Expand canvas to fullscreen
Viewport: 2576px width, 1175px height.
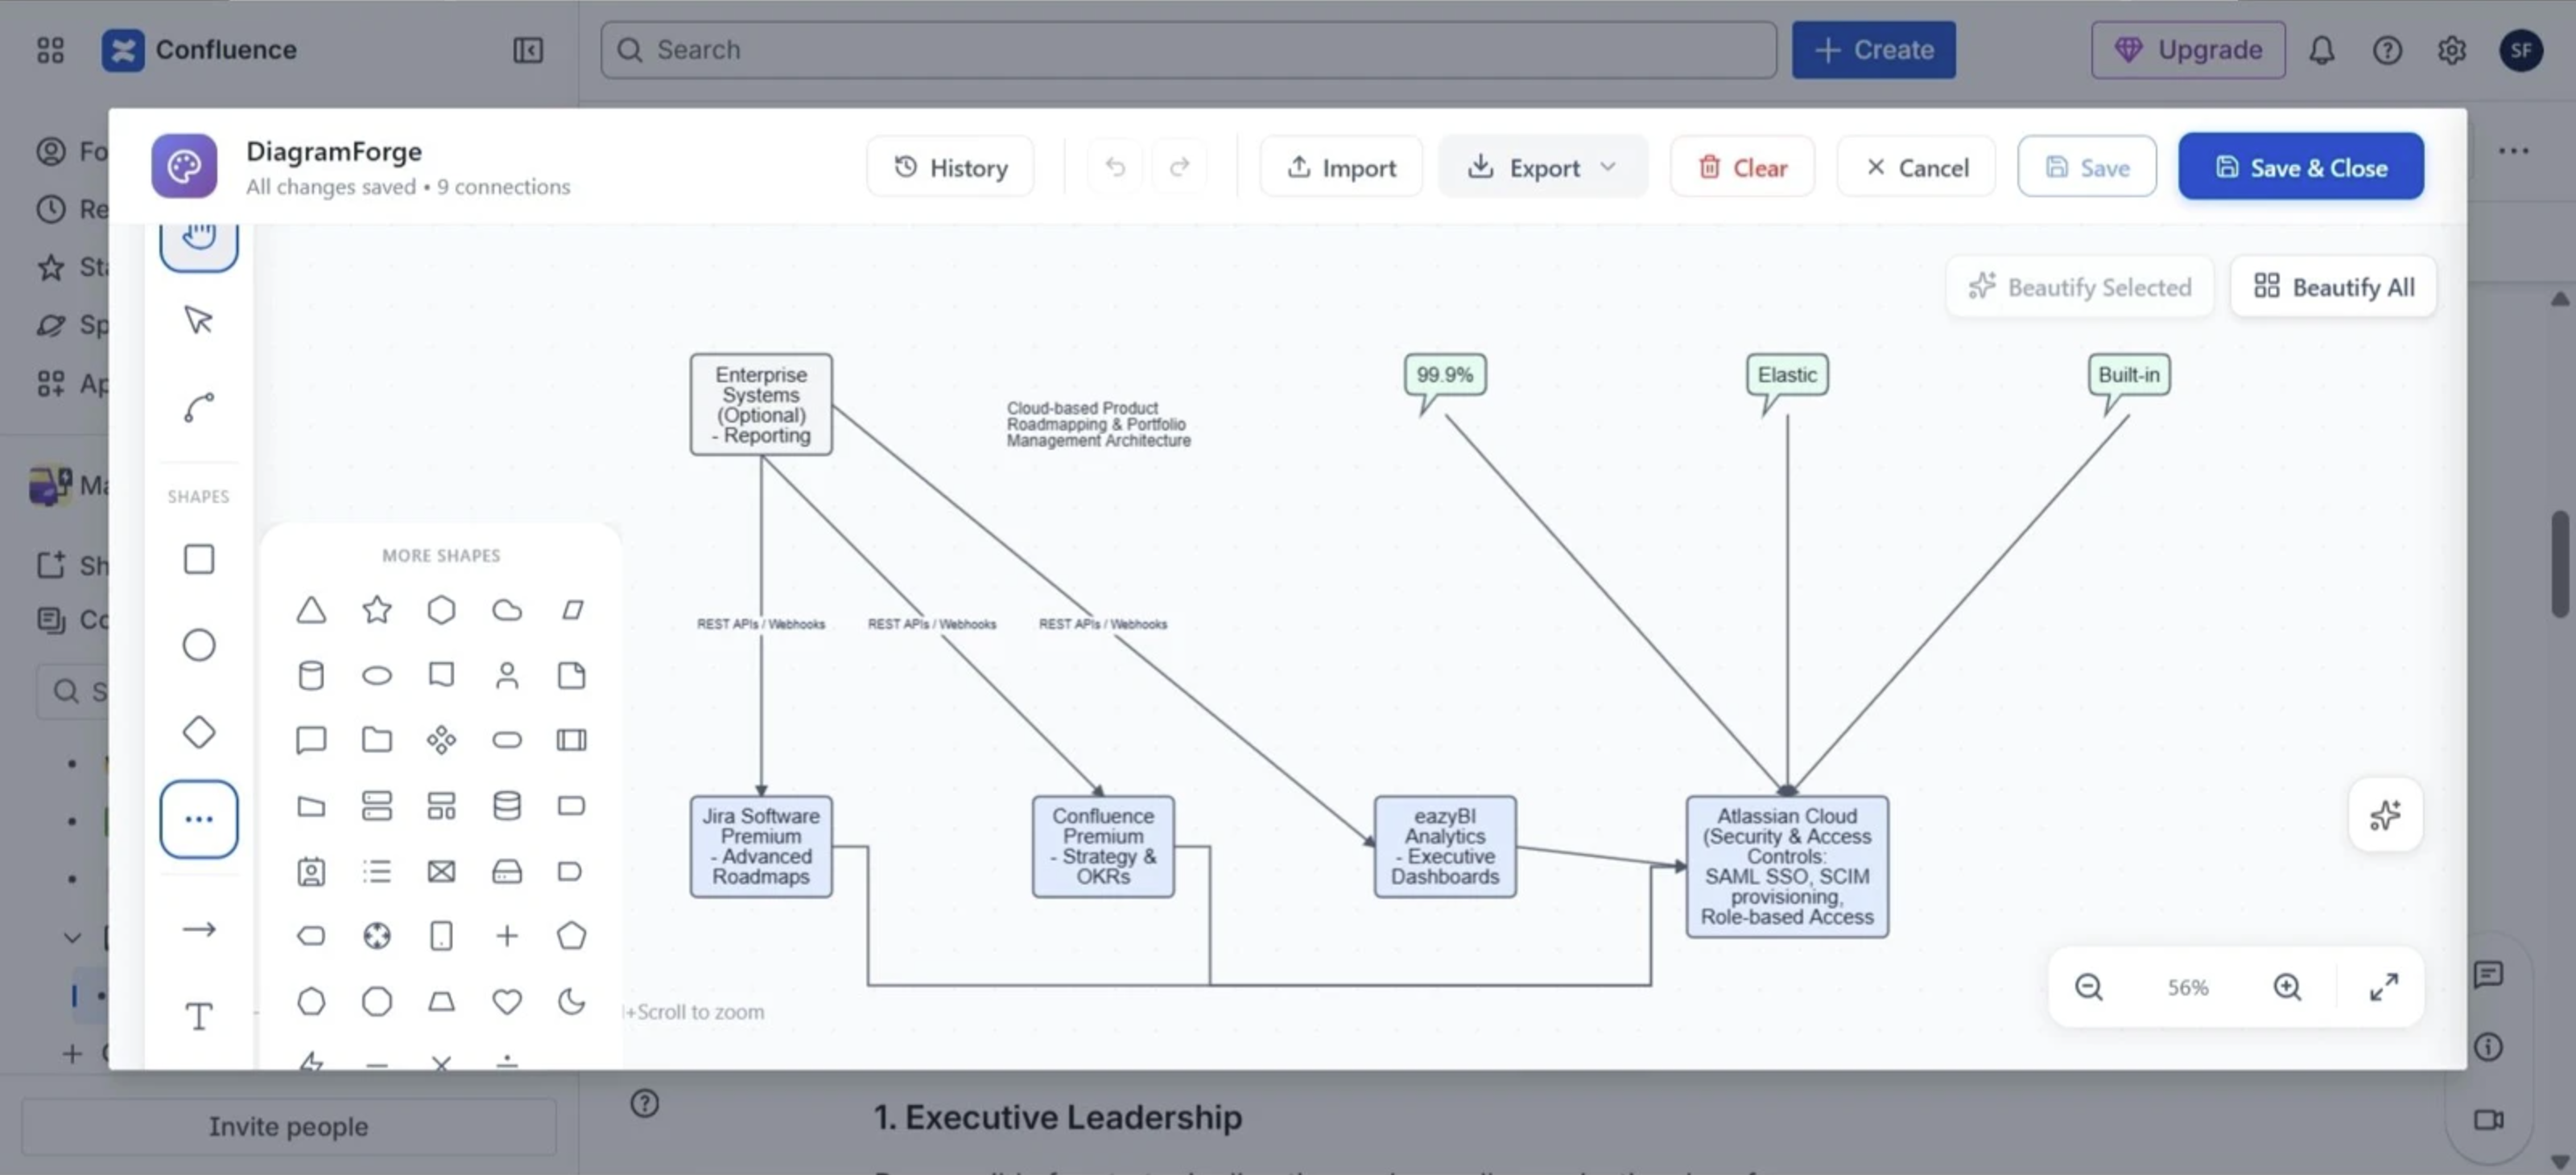click(x=2384, y=987)
